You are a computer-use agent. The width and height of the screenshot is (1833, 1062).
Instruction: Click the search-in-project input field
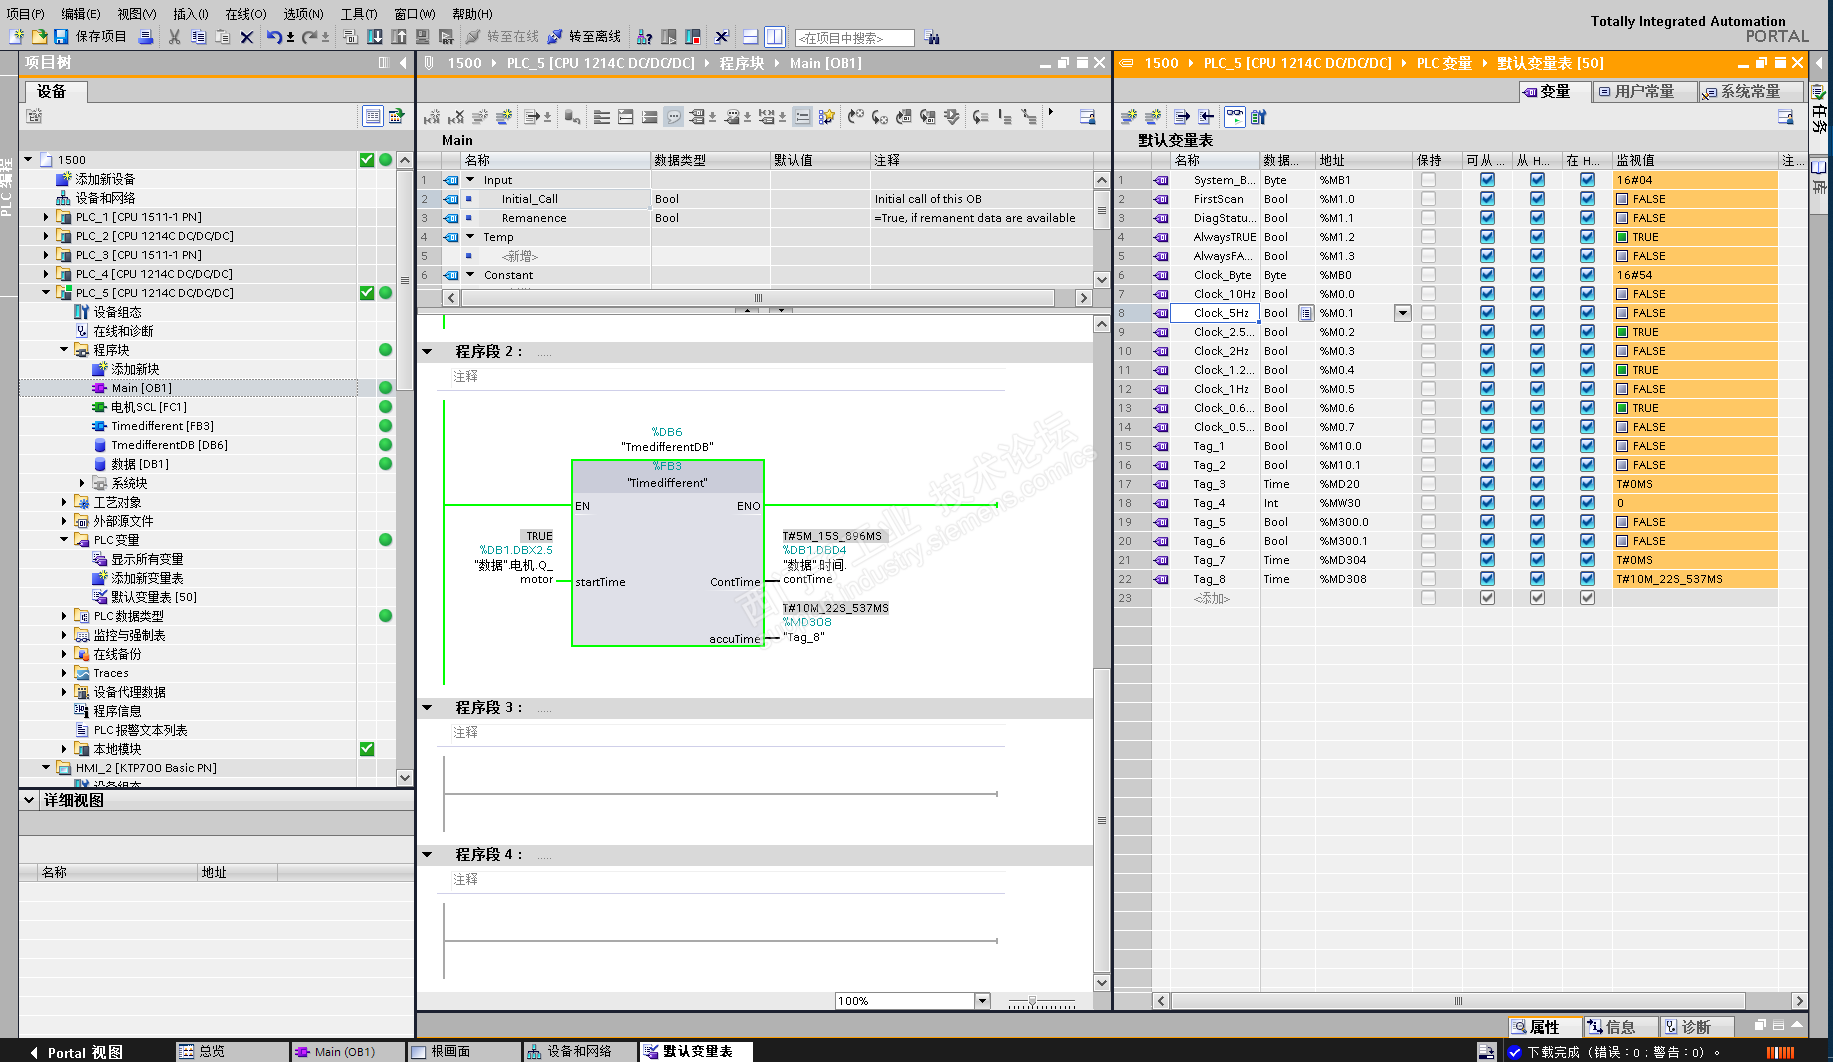854,38
